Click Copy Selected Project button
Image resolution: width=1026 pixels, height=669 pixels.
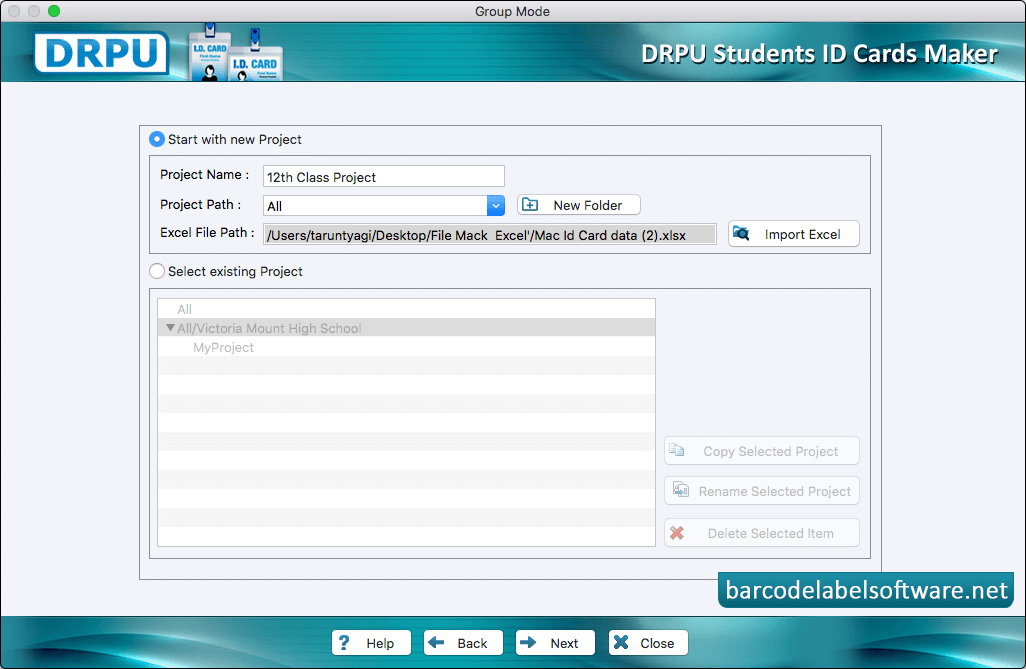(x=762, y=451)
